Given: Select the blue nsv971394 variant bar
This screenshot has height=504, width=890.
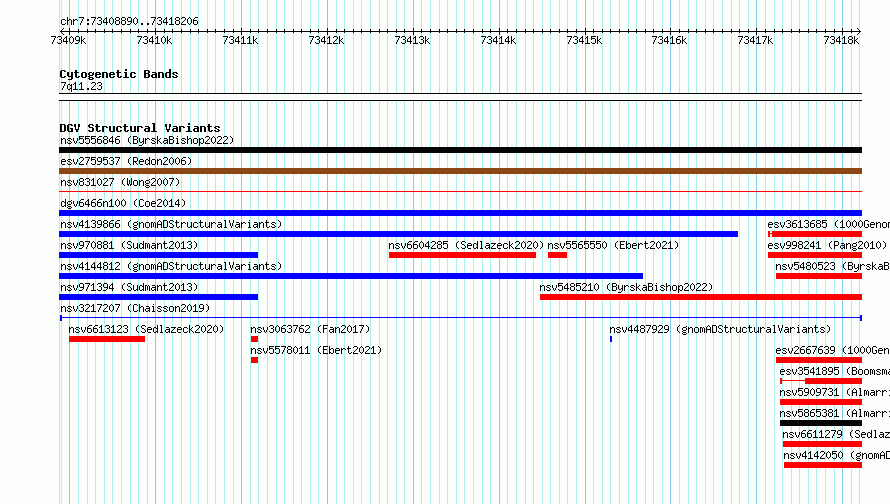Looking at the screenshot, I should click(158, 297).
